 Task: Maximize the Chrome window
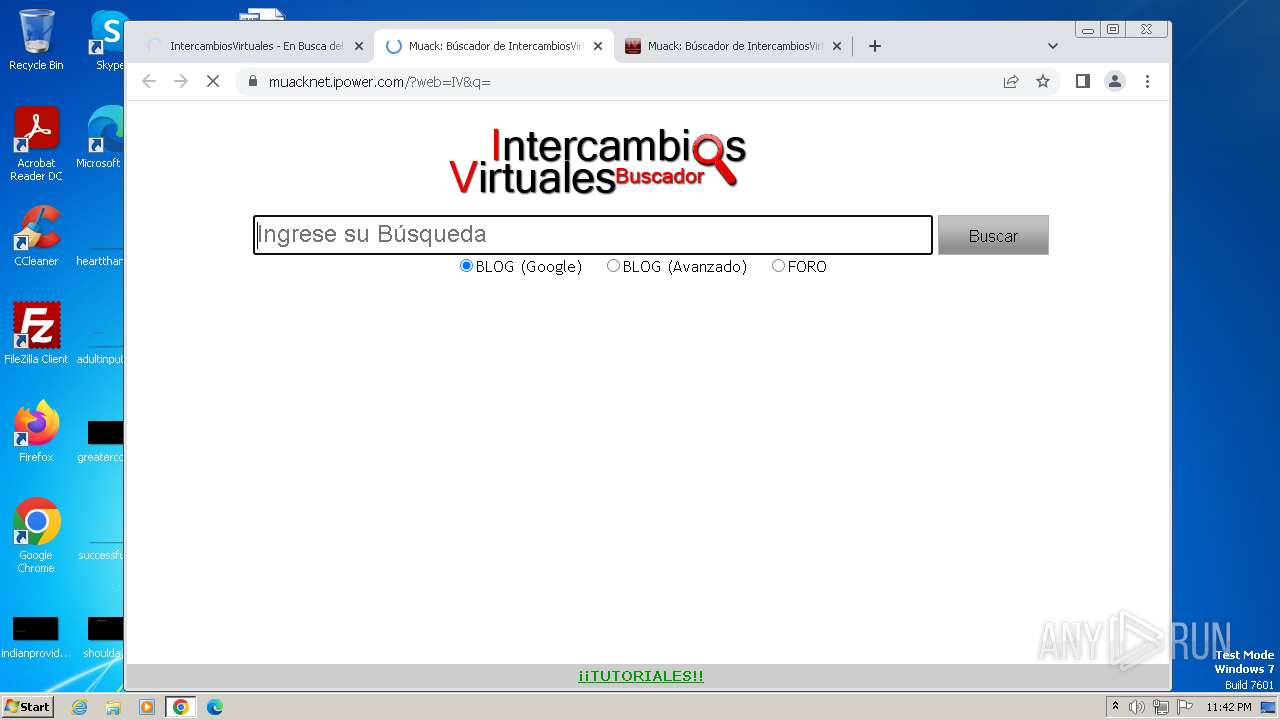pos(1113,30)
